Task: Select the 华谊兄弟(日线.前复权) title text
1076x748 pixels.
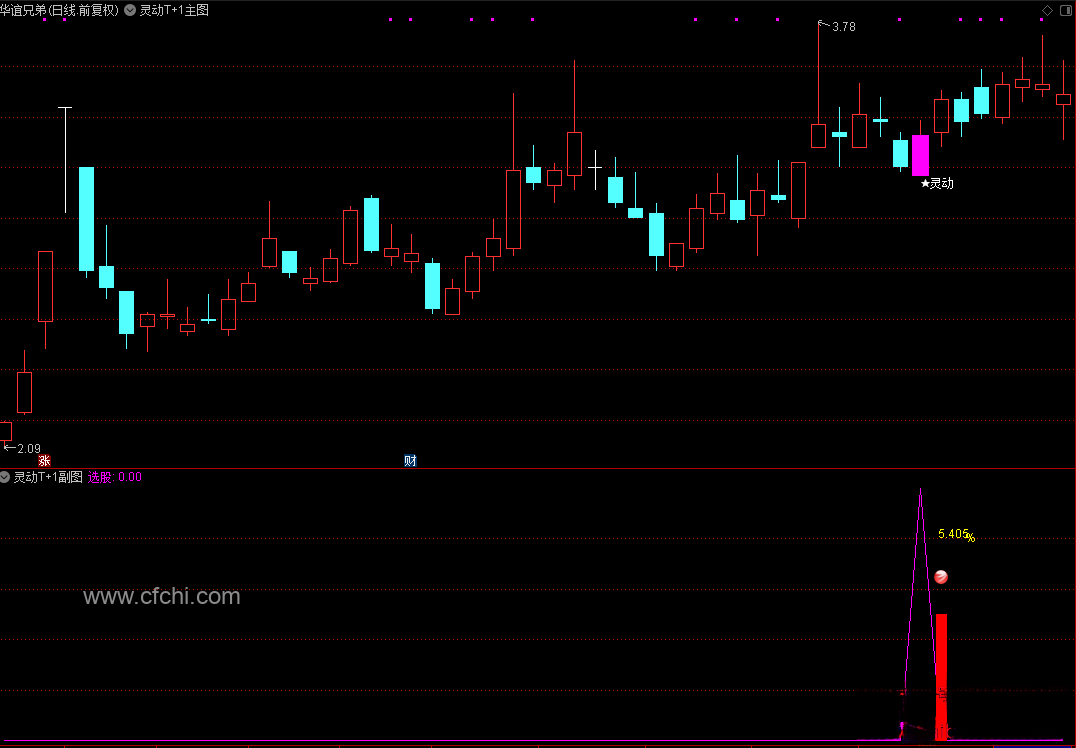Action: click(59, 10)
